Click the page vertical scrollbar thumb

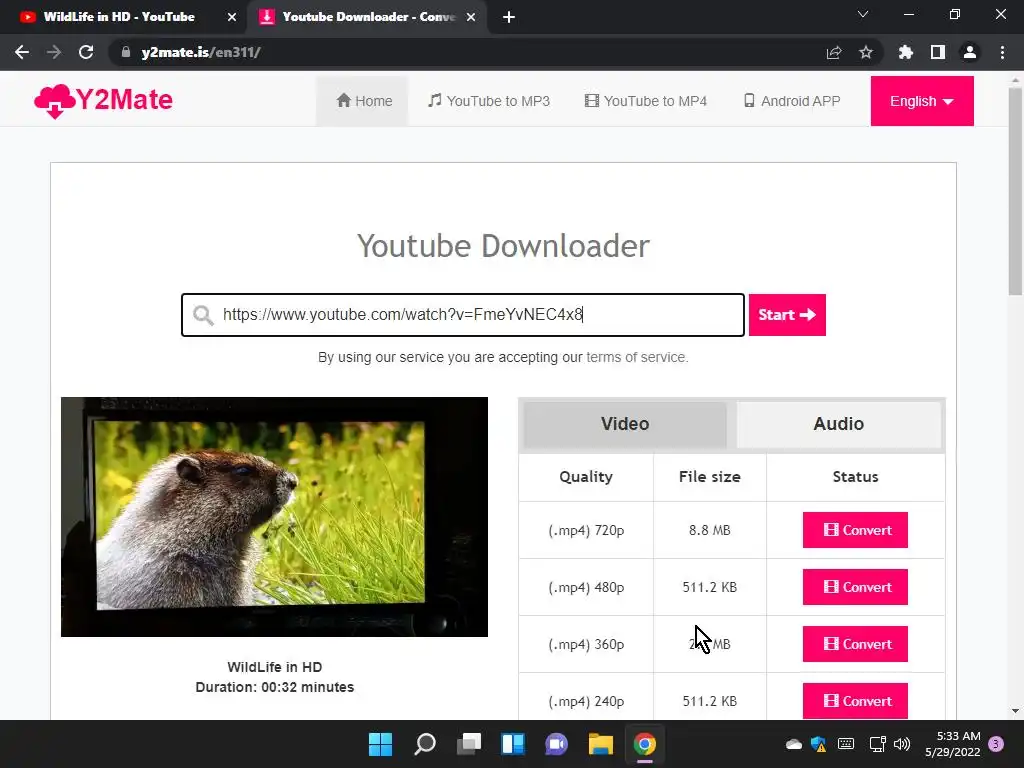[1015, 189]
